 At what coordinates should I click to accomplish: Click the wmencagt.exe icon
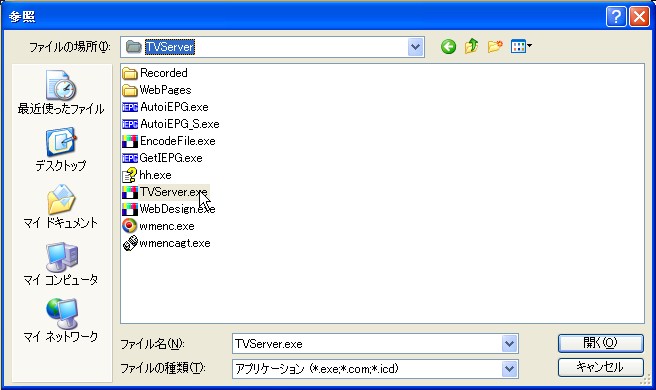(x=130, y=243)
